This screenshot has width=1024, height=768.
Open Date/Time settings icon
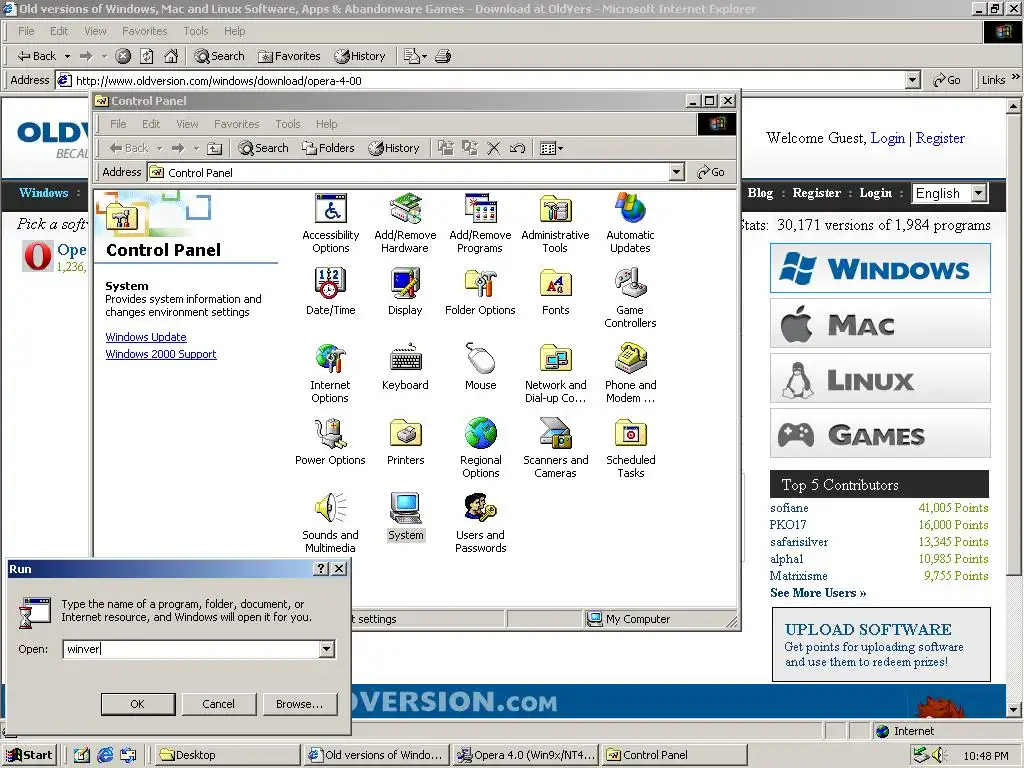point(330,292)
